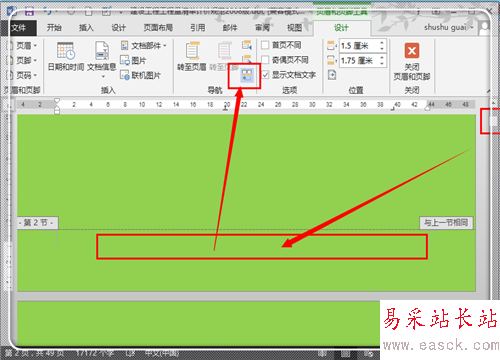Switch to the 视图 (View) tab
500x360 pixels.
click(x=294, y=28)
